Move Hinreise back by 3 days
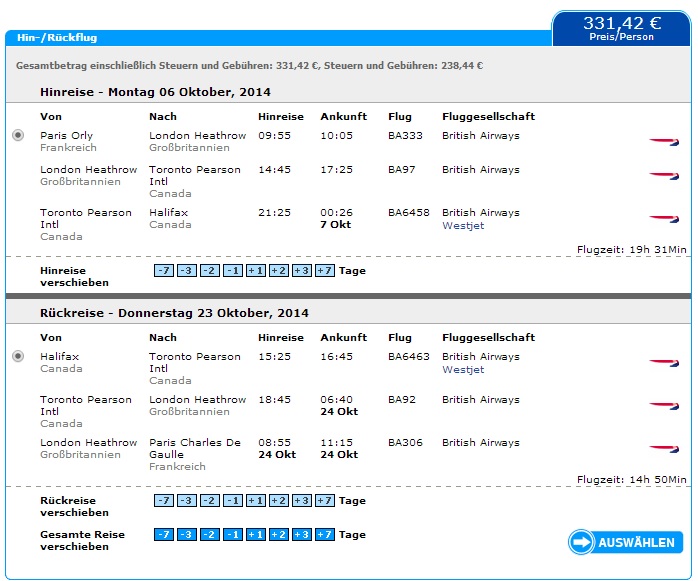Image resolution: width=698 pixels, height=581 pixels. (187, 271)
